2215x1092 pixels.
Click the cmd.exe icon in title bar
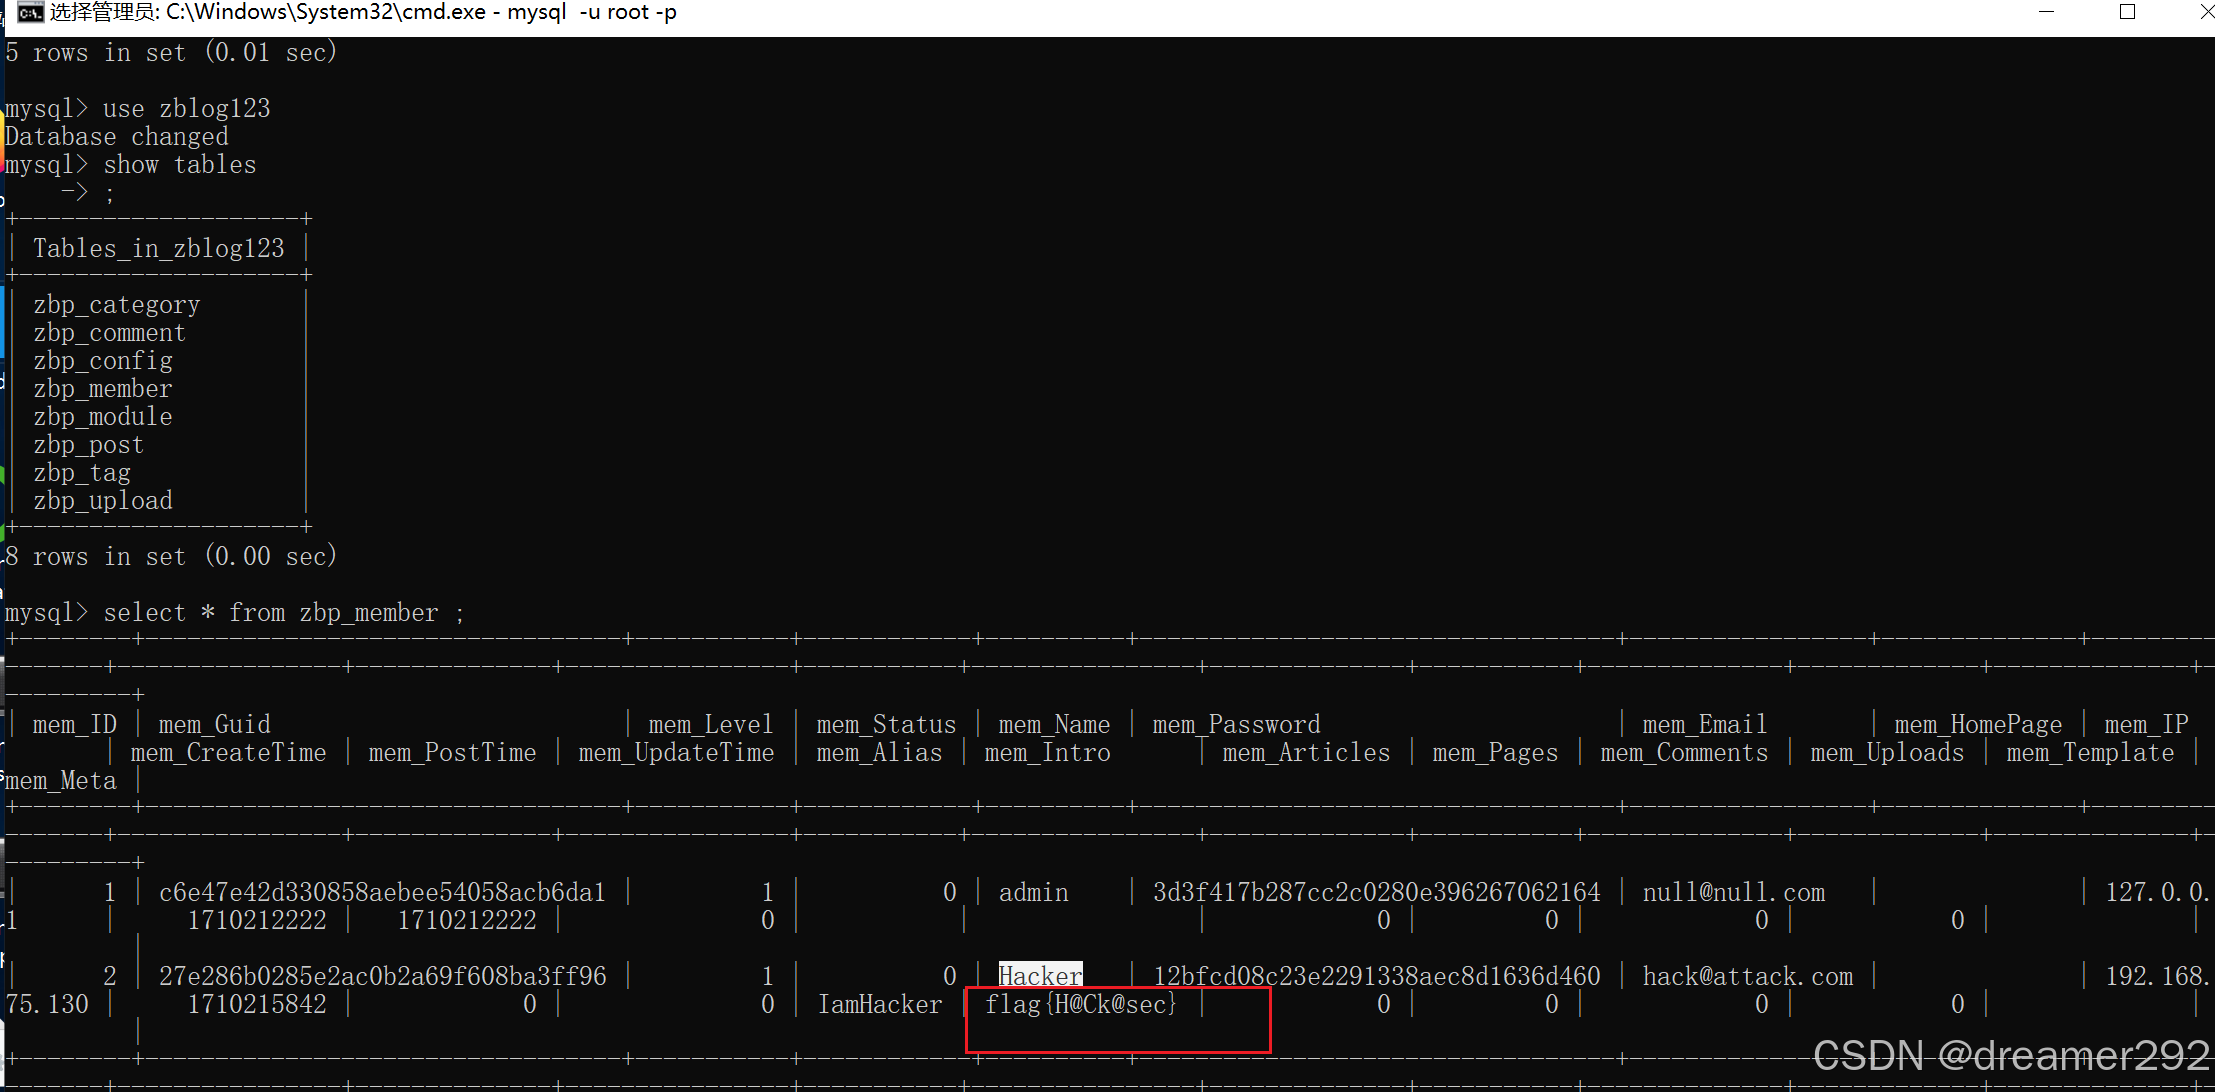[30, 12]
